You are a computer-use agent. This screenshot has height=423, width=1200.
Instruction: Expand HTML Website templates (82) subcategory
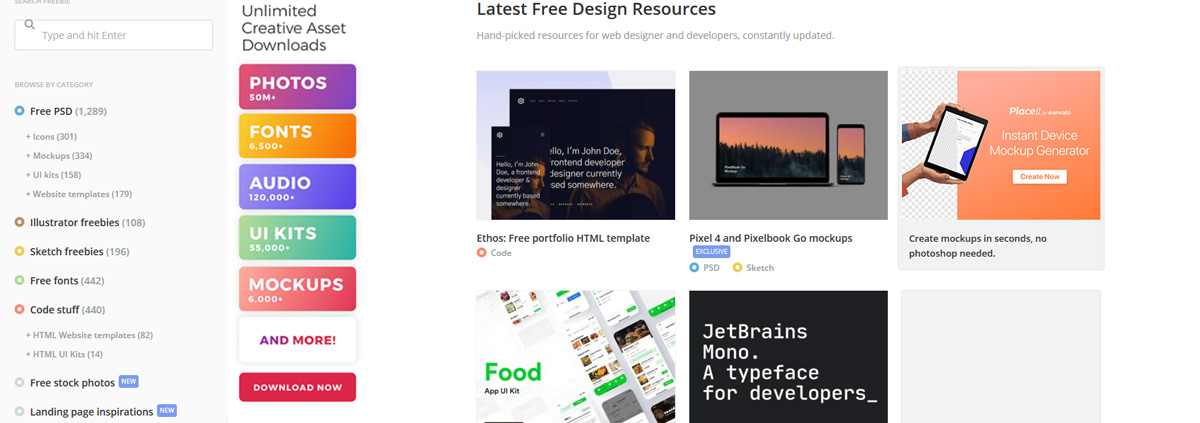[89, 335]
